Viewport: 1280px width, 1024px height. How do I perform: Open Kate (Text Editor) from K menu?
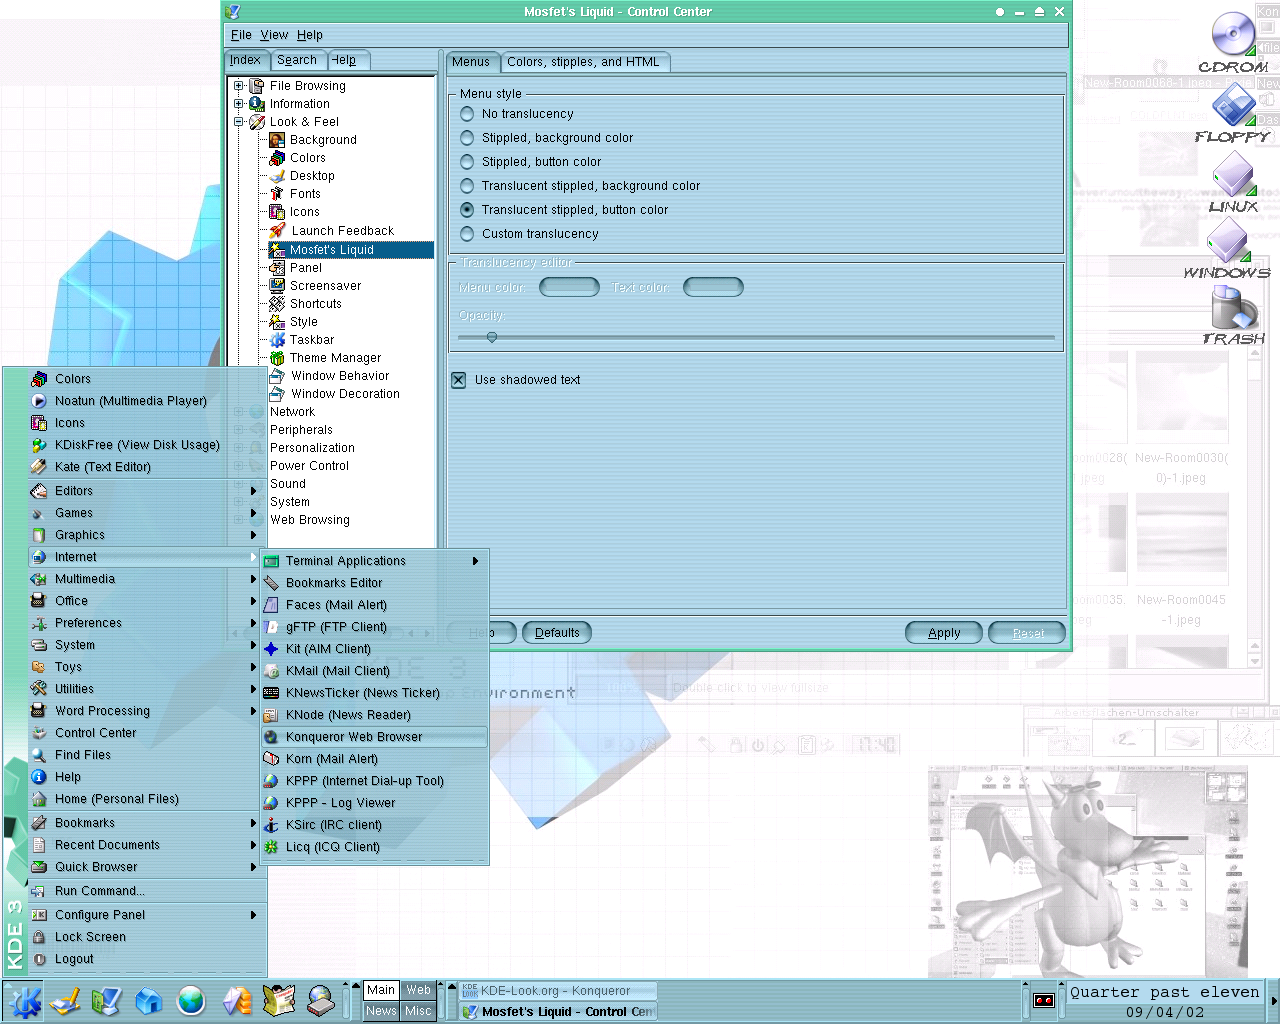click(x=146, y=467)
